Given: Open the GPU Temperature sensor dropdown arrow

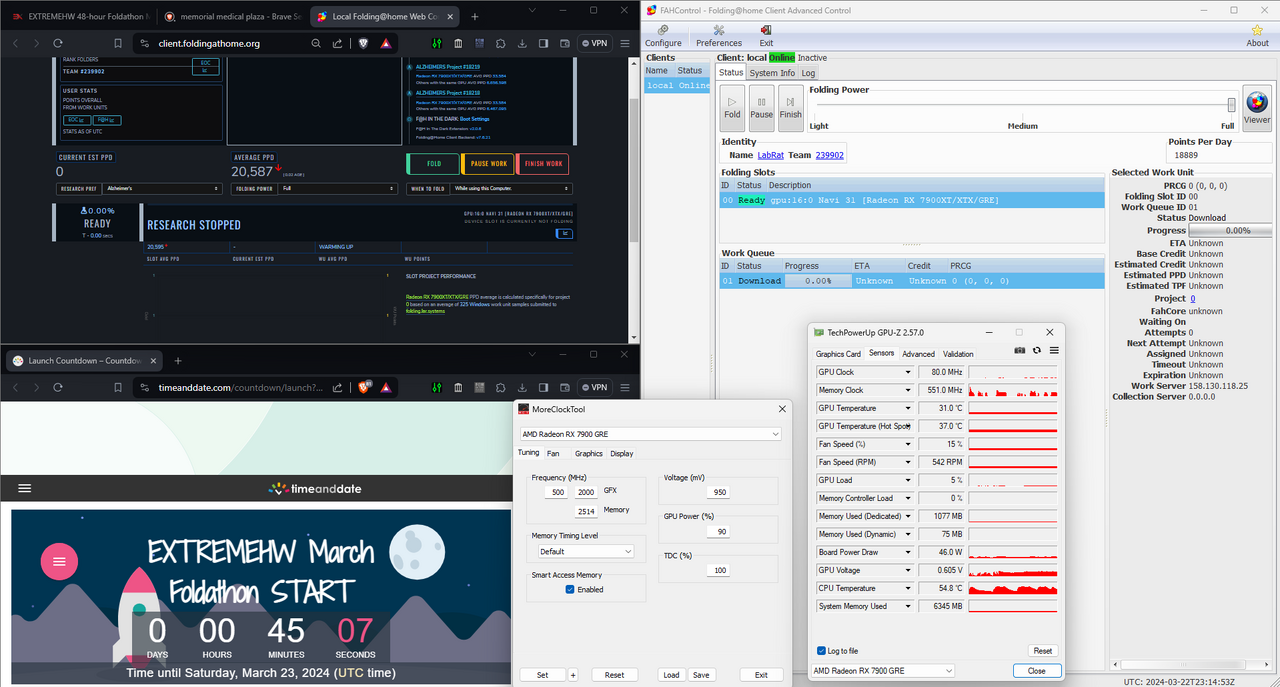Looking at the screenshot, I should point(908,408).
